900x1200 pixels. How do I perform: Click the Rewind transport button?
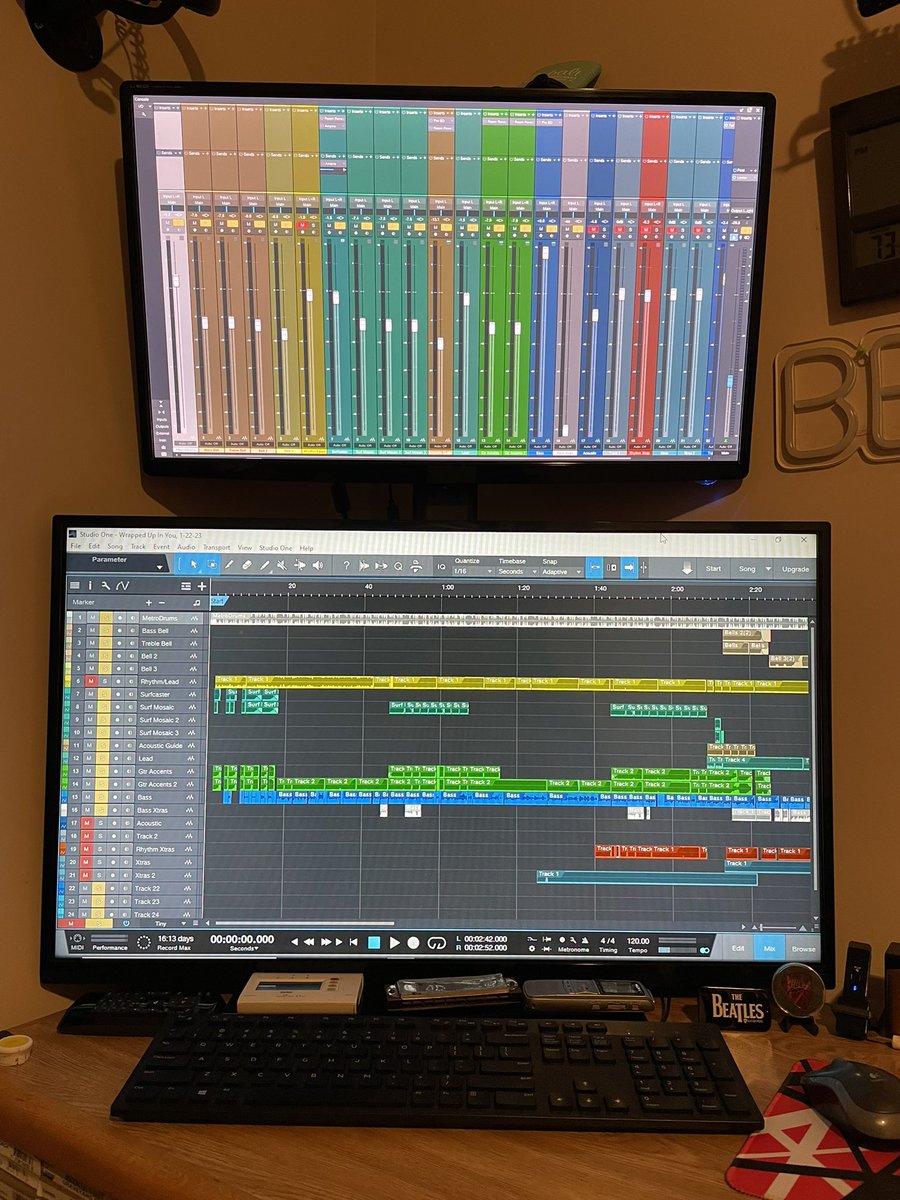[x=309, y=942]
